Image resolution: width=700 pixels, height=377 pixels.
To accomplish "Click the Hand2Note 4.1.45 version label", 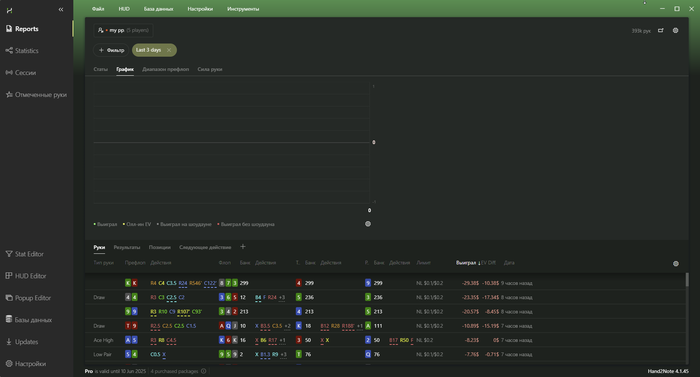I will (668, 371).
